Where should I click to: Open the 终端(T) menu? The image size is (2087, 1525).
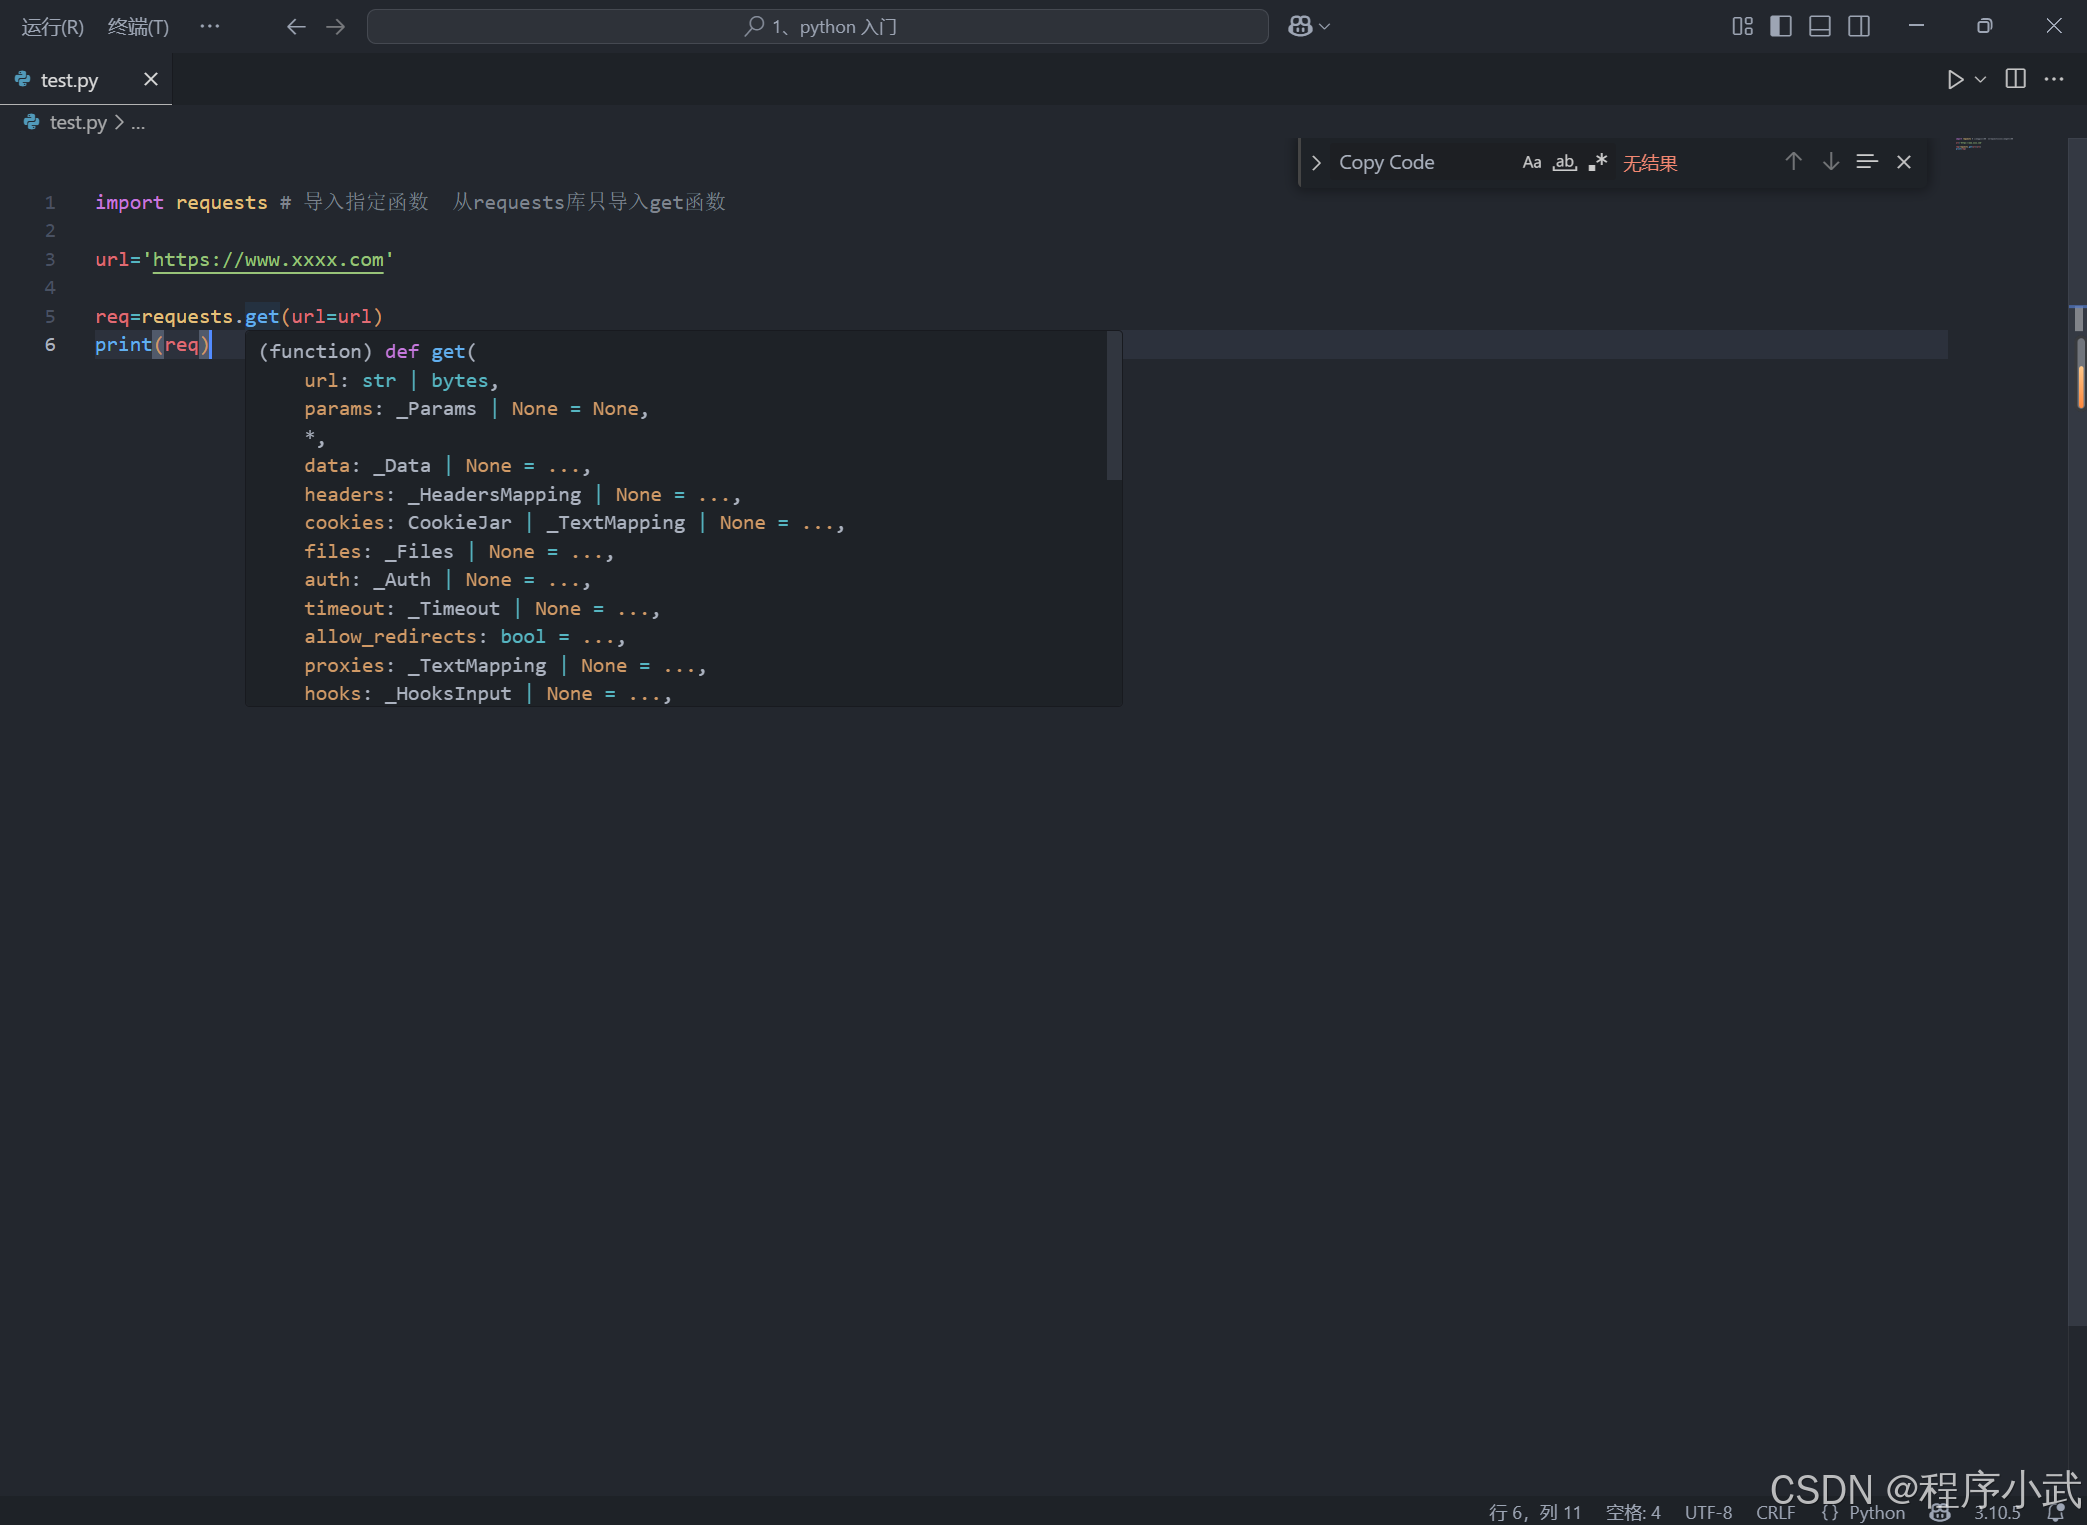click(x=138, y=26)
